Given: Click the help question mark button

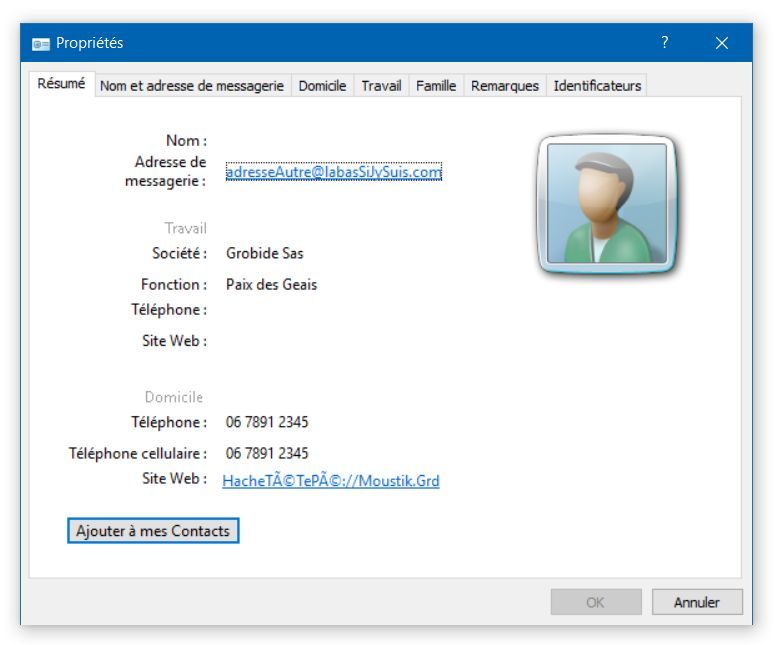Looking at the screenshot, I should 664,44.
